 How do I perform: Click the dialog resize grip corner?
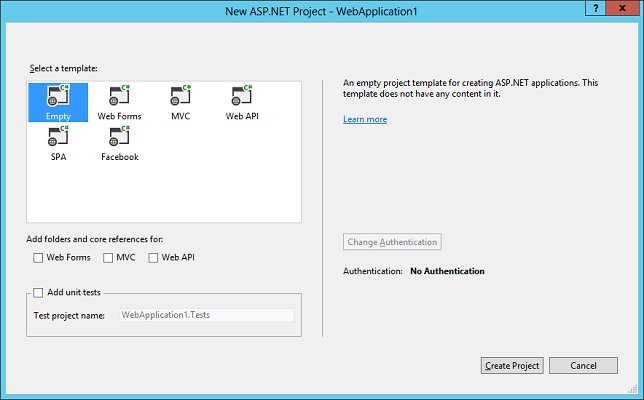click(x=633, y=389)
